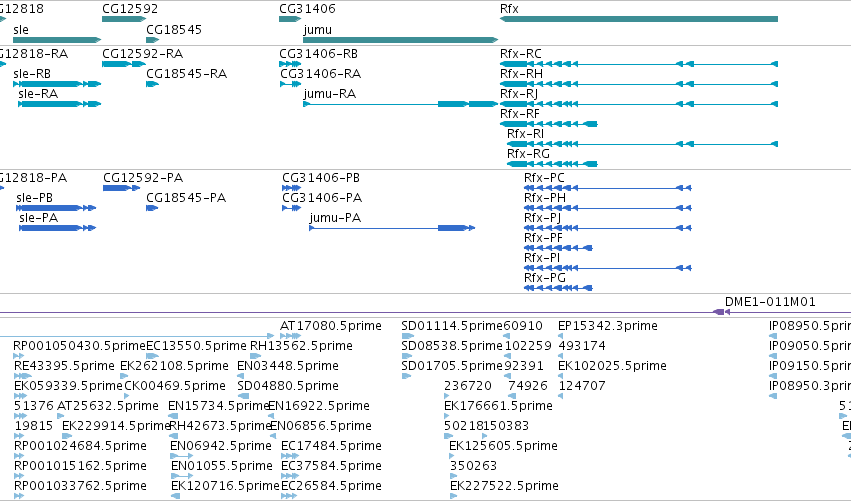Click the SD01705.5prime EST

click(452, 366)
